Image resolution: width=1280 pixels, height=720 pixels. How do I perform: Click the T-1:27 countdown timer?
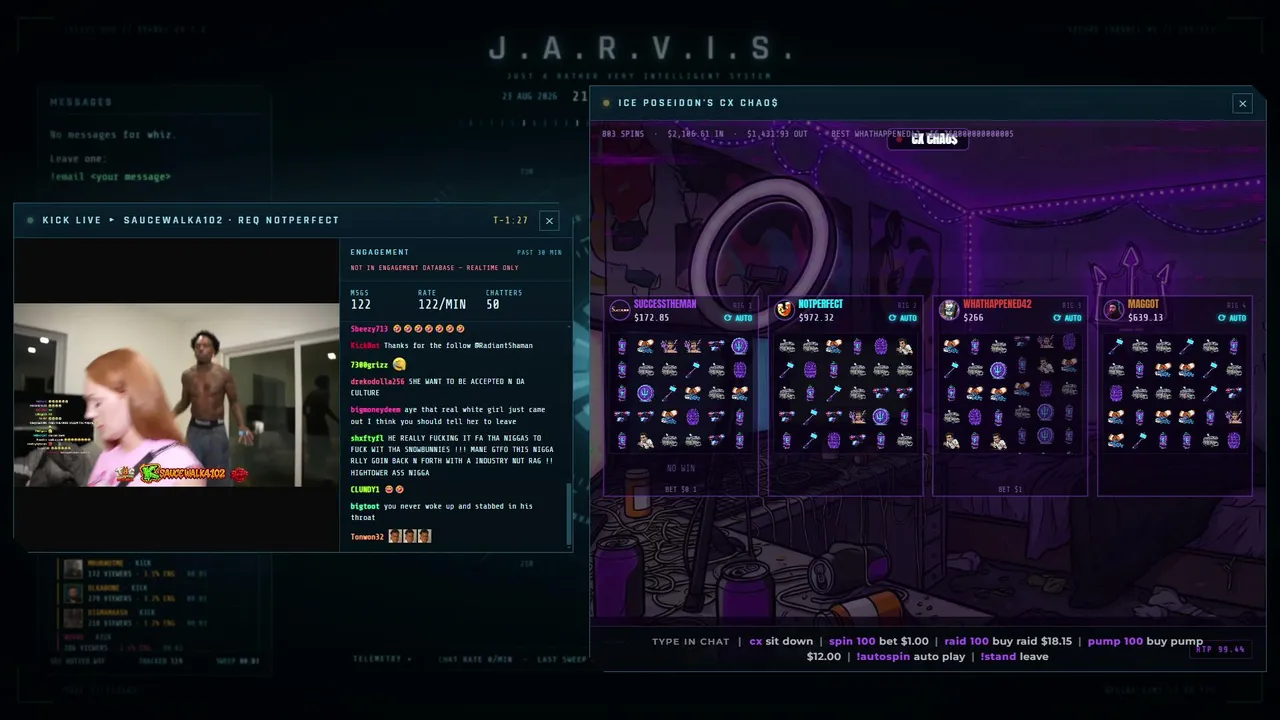pyautogui.click(x=510, y=220)
